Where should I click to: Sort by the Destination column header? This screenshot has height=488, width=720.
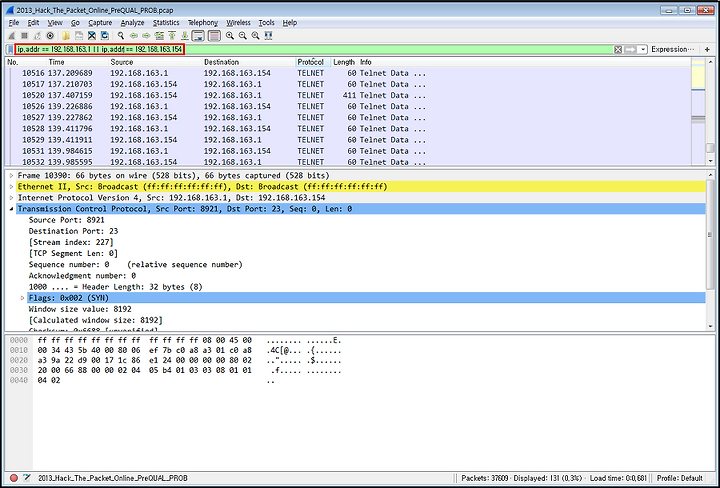click(x=249, y=62)
